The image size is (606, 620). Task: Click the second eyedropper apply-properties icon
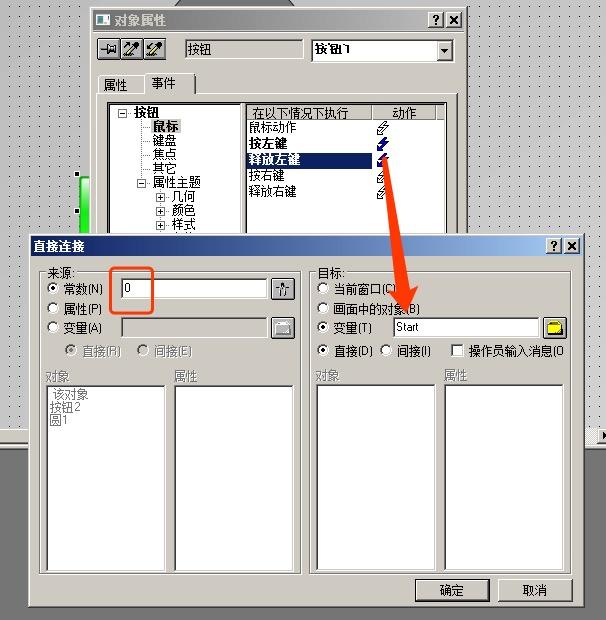[155, 49]
